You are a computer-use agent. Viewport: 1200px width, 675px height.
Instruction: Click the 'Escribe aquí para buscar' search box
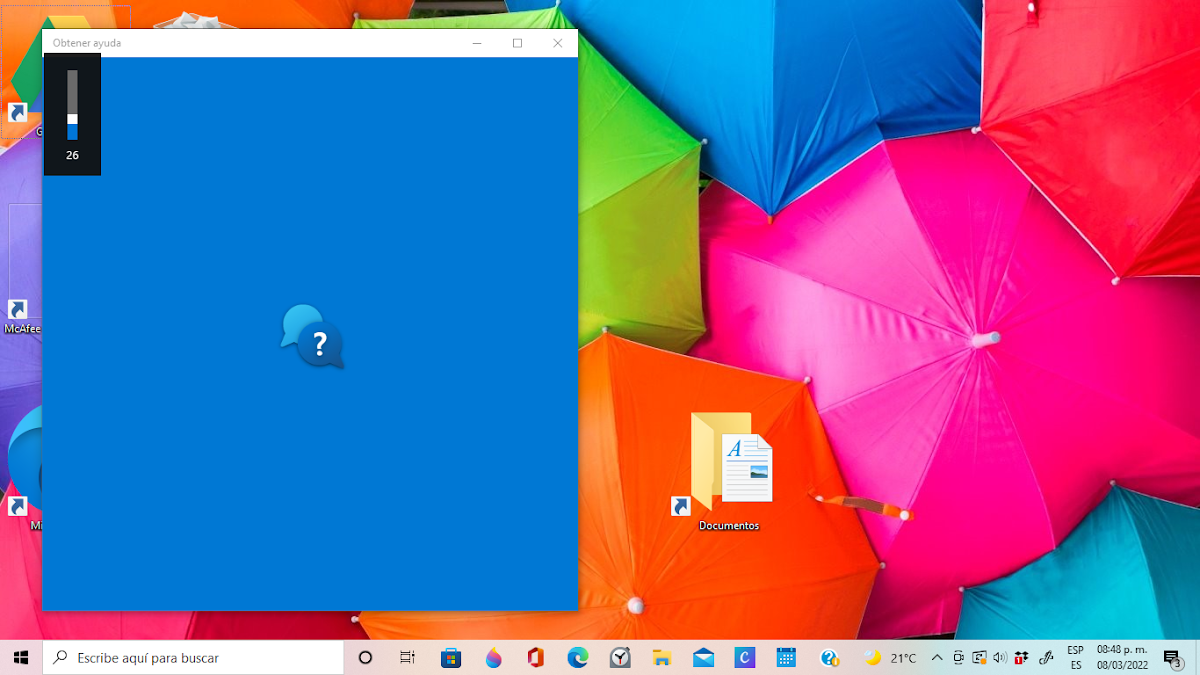tap(193, 657)
